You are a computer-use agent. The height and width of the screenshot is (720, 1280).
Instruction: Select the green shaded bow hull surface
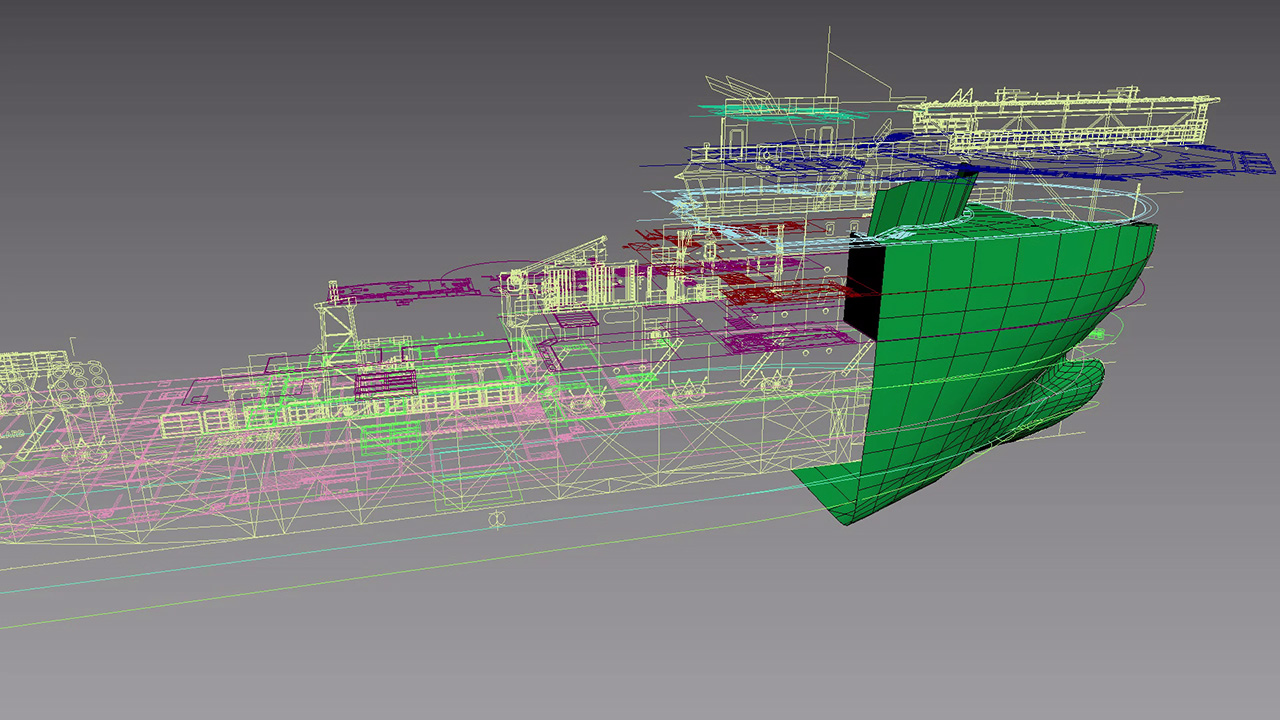click(x=980, y=330)
